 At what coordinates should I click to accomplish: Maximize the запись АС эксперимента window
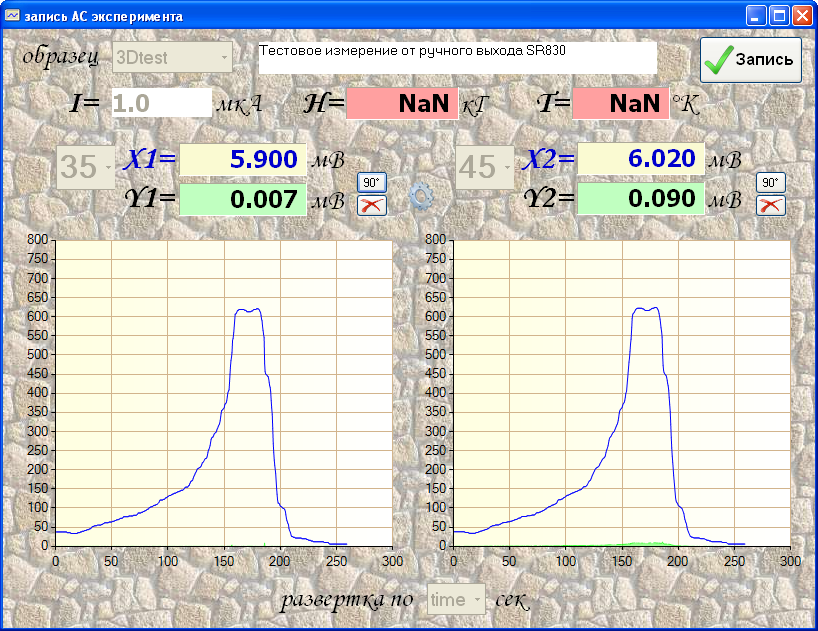click(779, 16)
